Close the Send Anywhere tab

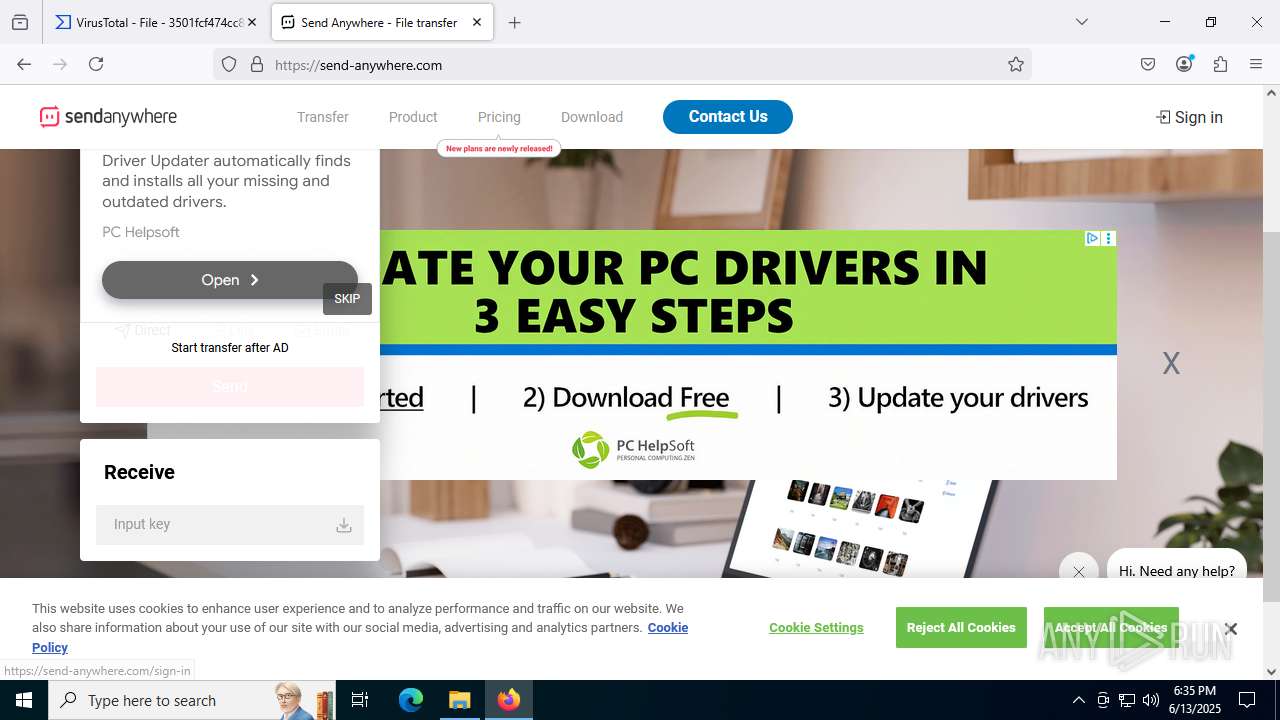[x=477, y=22]
